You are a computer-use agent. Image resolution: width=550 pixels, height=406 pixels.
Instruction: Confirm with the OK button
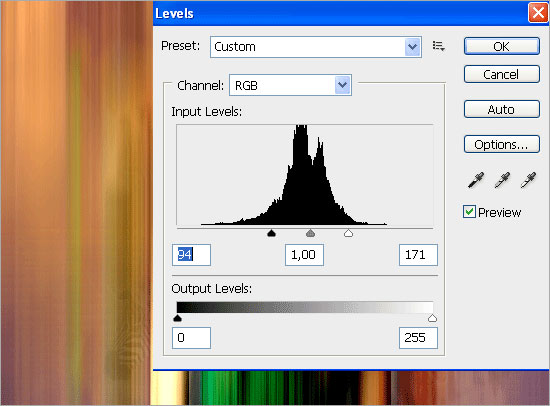coord(502,46)
